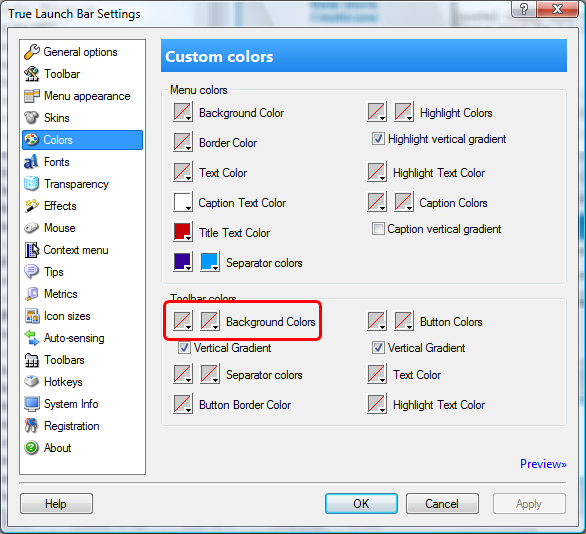Toggle Vertical Gradient under Background Colors
586x534 pixels.
[x=184, y=348]
